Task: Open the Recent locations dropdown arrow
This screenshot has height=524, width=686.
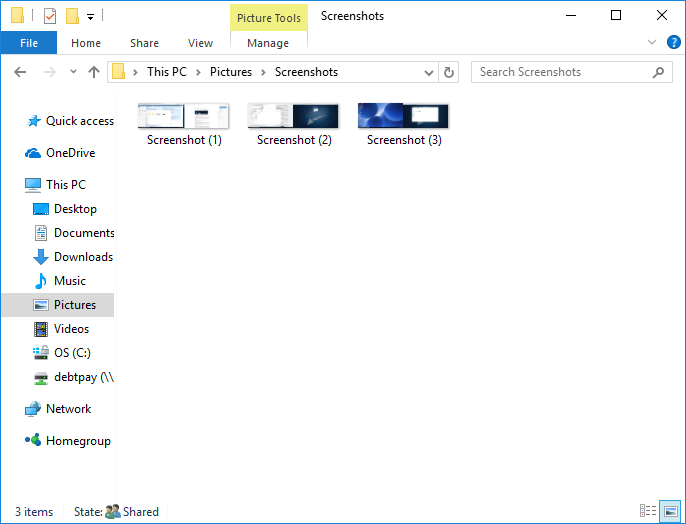Action: (74, 71)
